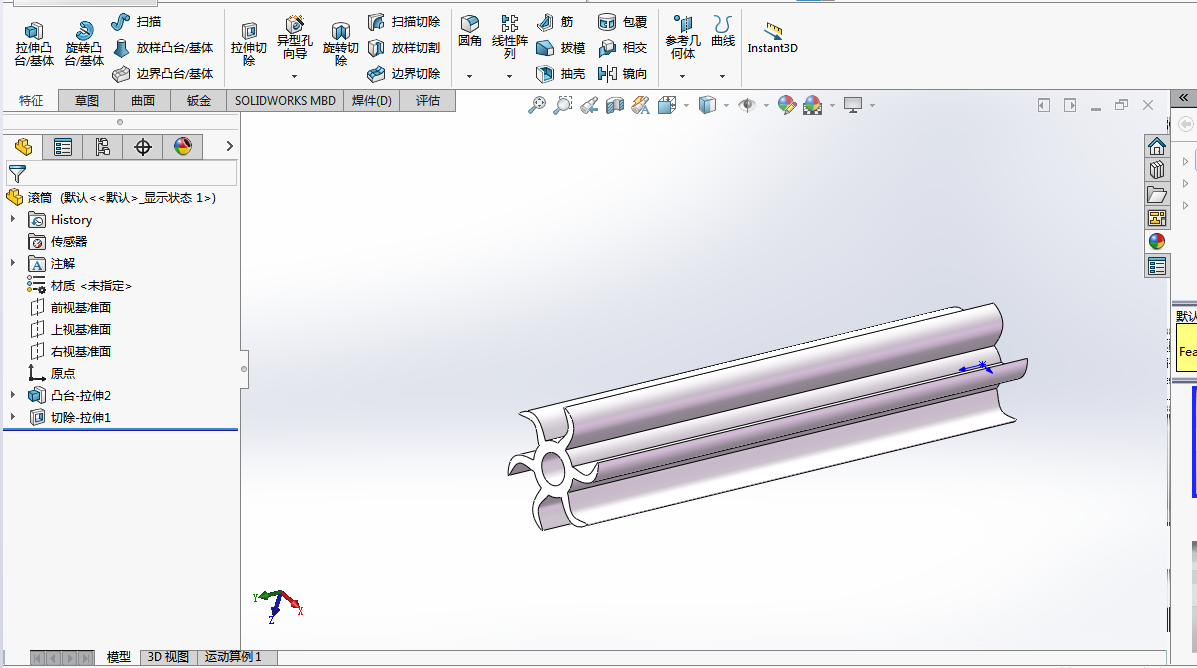Viewport: 1197px width, 668px height.
Task: Select the Rib (筋) tool
Action: coord(555,22)
